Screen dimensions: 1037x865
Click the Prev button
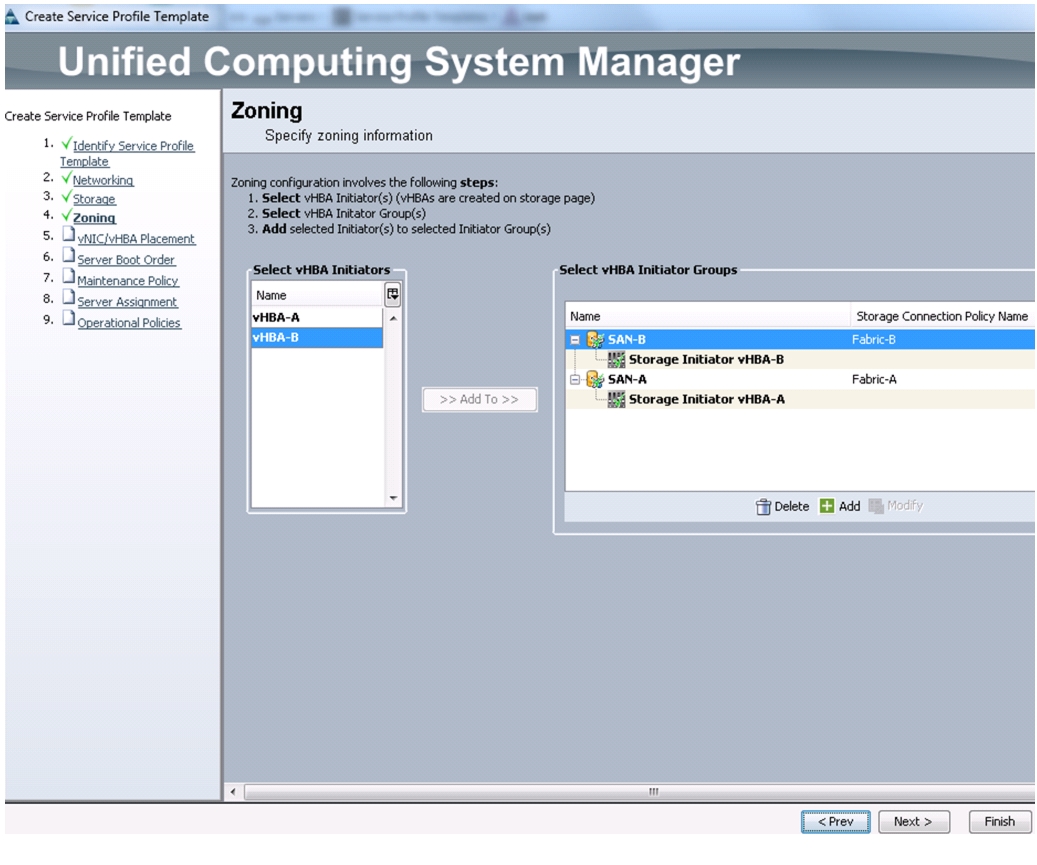point(835,821)
